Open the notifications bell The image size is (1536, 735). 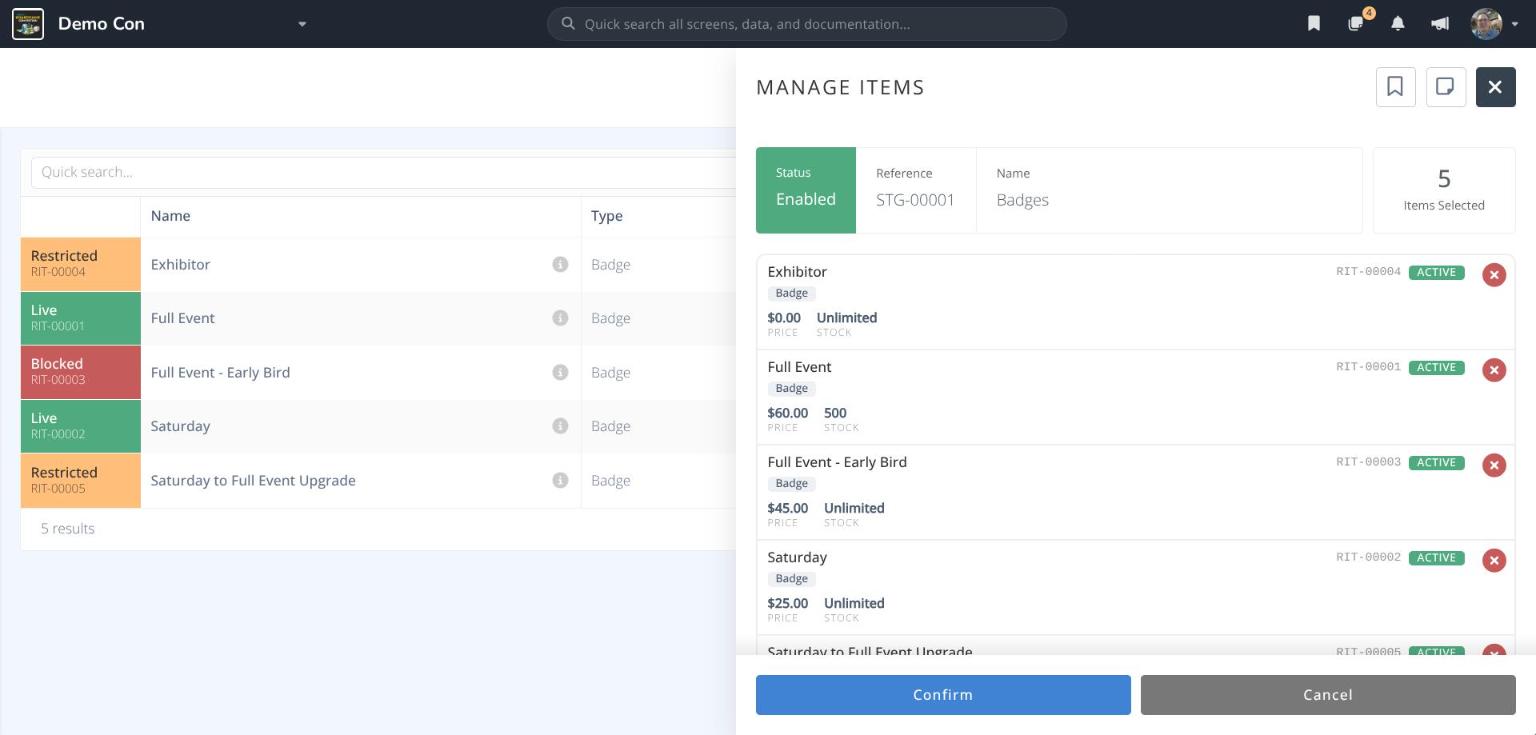click(1398, 24)
